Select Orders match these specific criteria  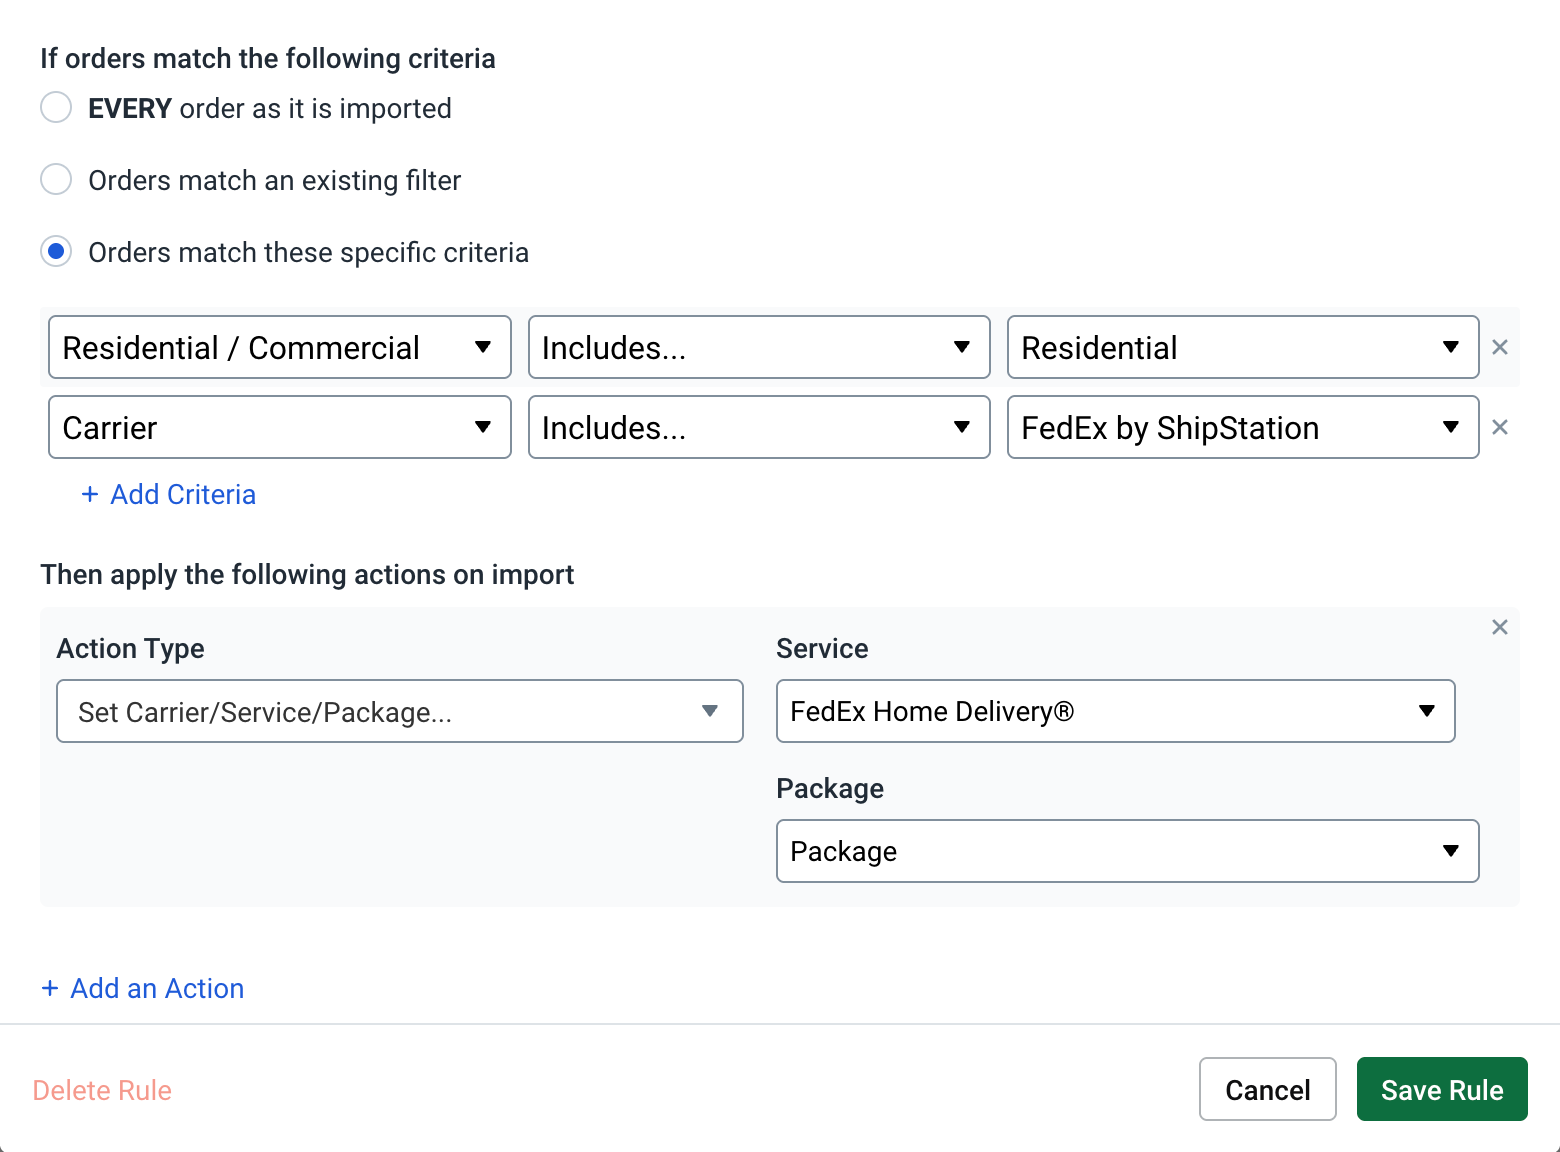point(56,252)
